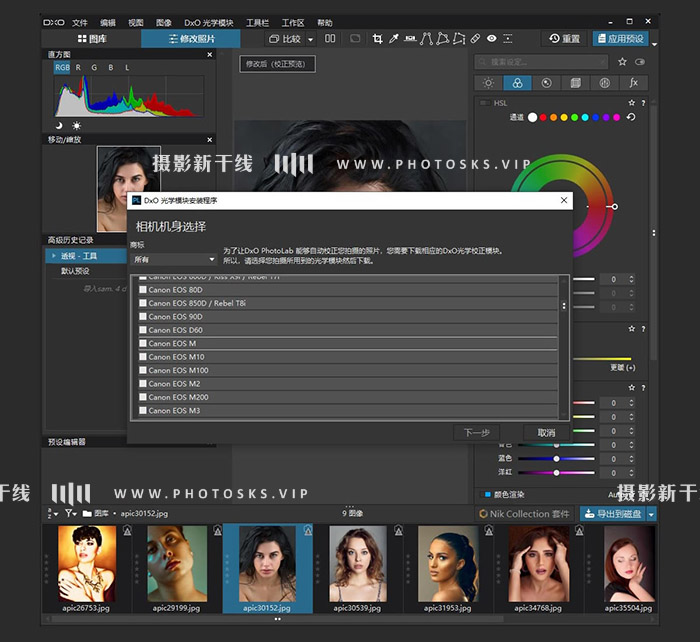The height and width of the screenshot is (642, 700).
Task: Switch to the 图库 tab
Action: coord(92,39)
